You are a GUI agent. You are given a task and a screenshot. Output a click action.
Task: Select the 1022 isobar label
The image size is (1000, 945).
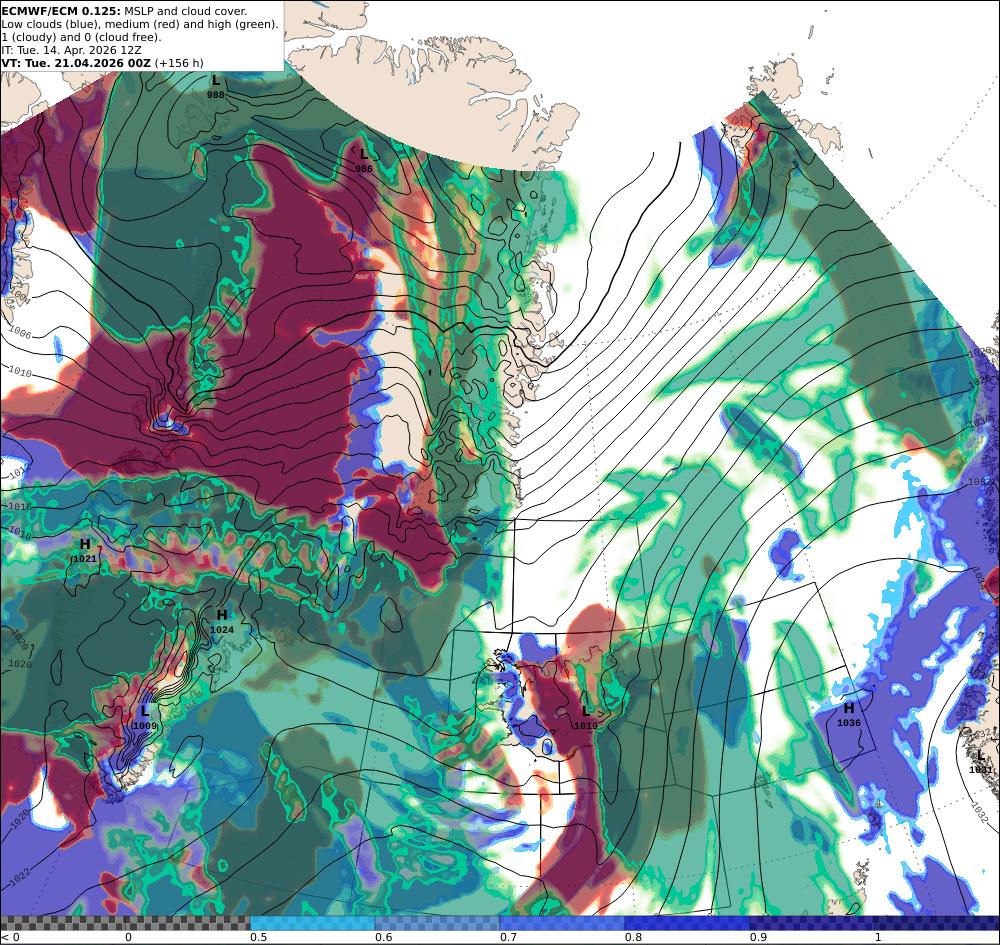tap(19, 878)
